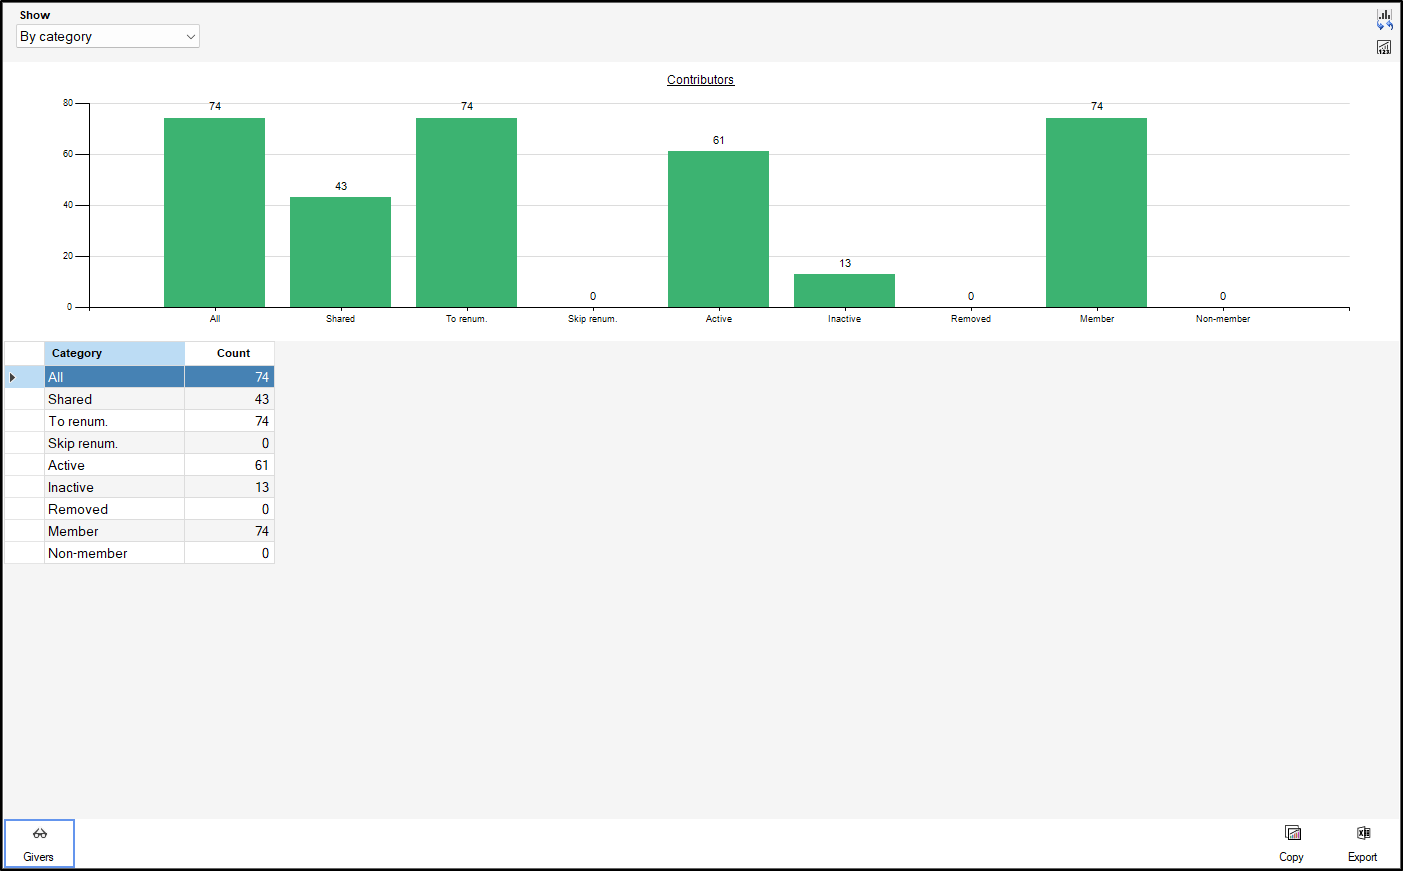
Task: Click the switch chart type icon
Action: (1384, 19)
